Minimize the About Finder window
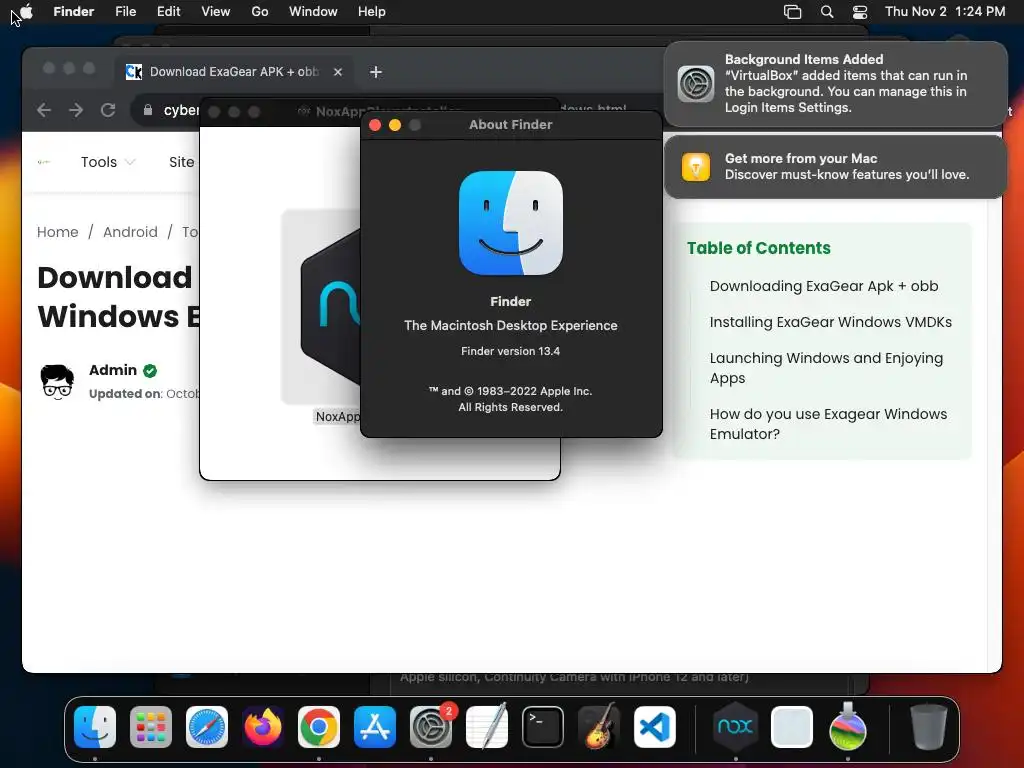Viewport: 1024px width, 768px height. point(395,125)
